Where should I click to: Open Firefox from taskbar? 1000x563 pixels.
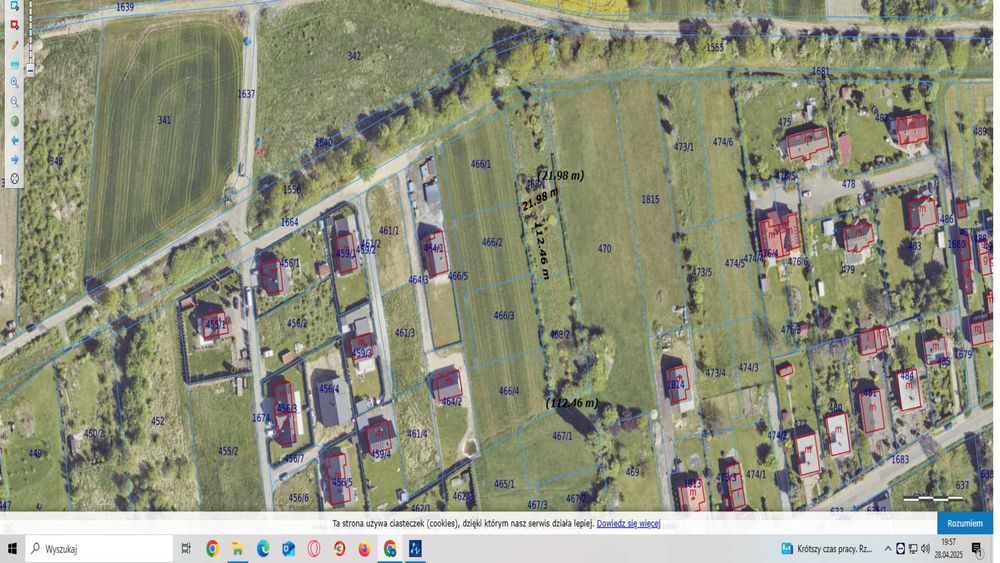[x=364, y=548]
